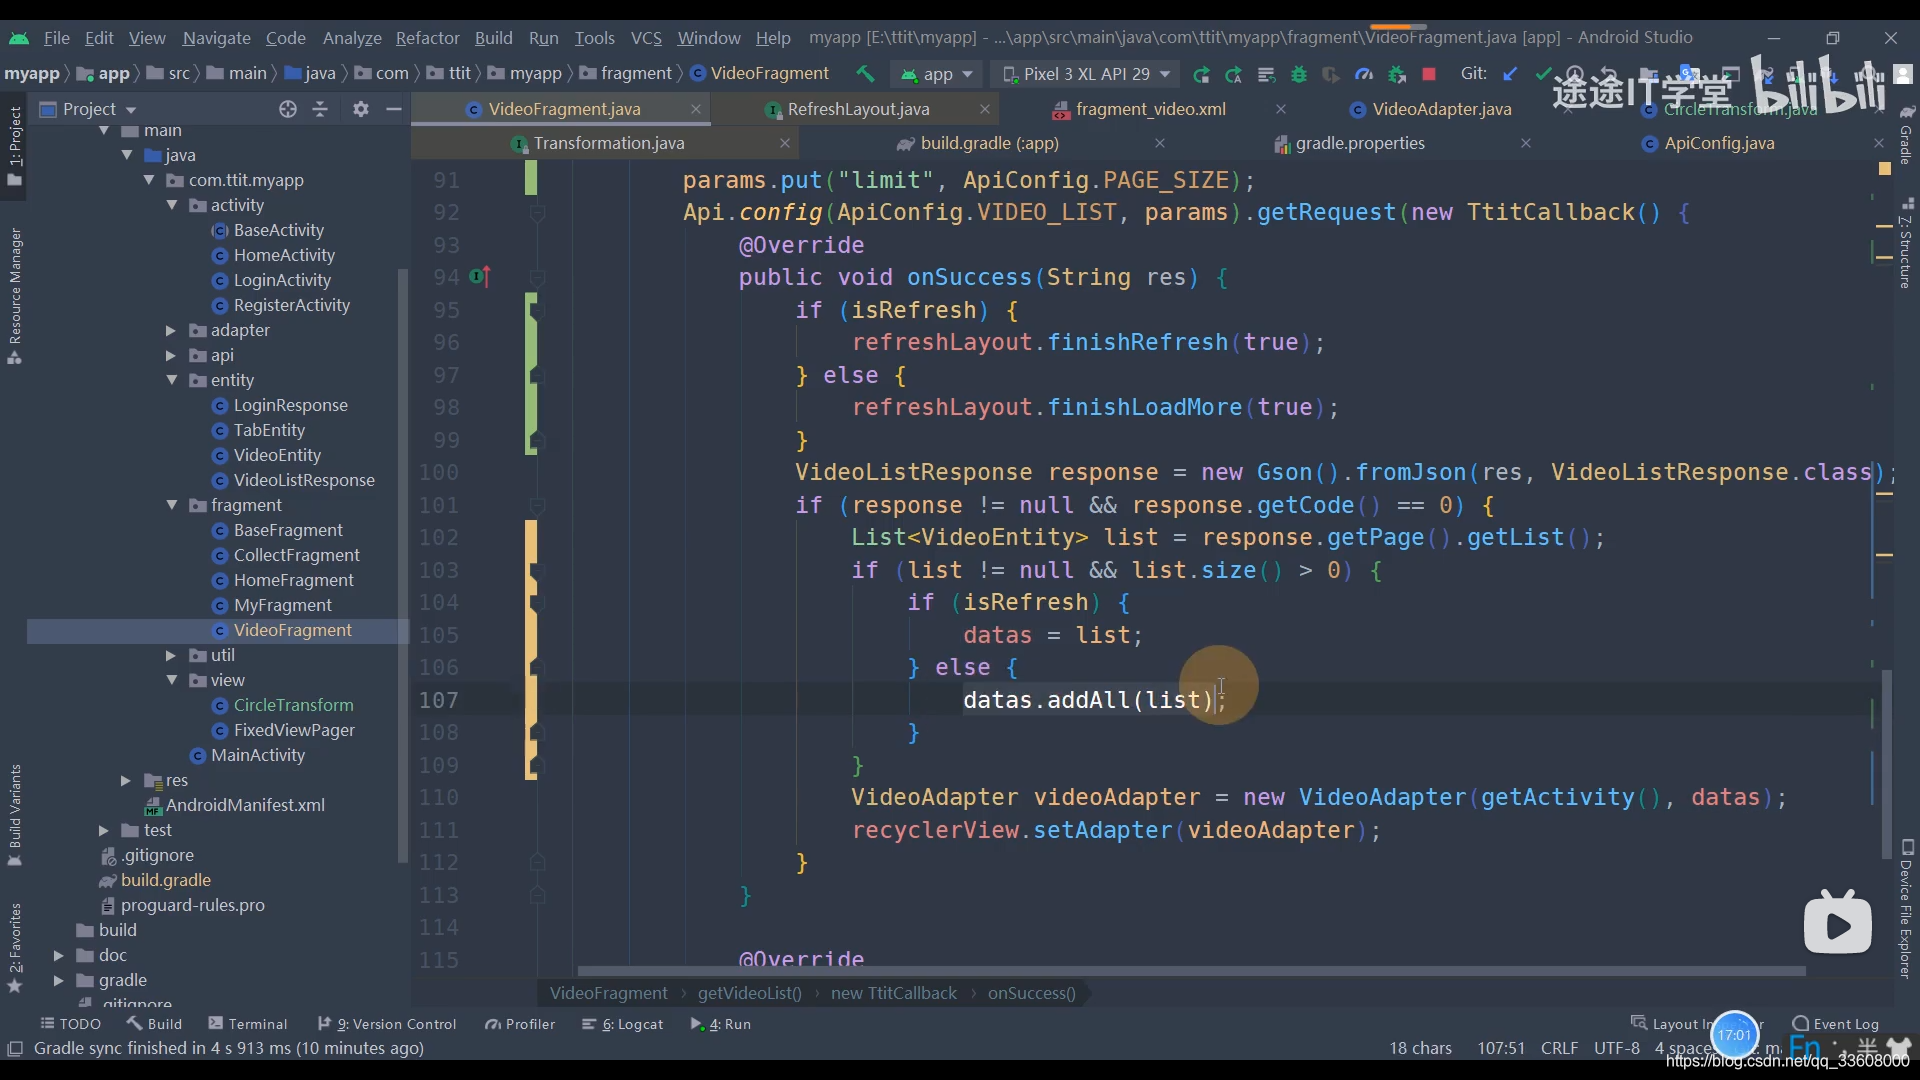
Task: Click the Make Project hammer icon
Action: (x=865, y=74)
